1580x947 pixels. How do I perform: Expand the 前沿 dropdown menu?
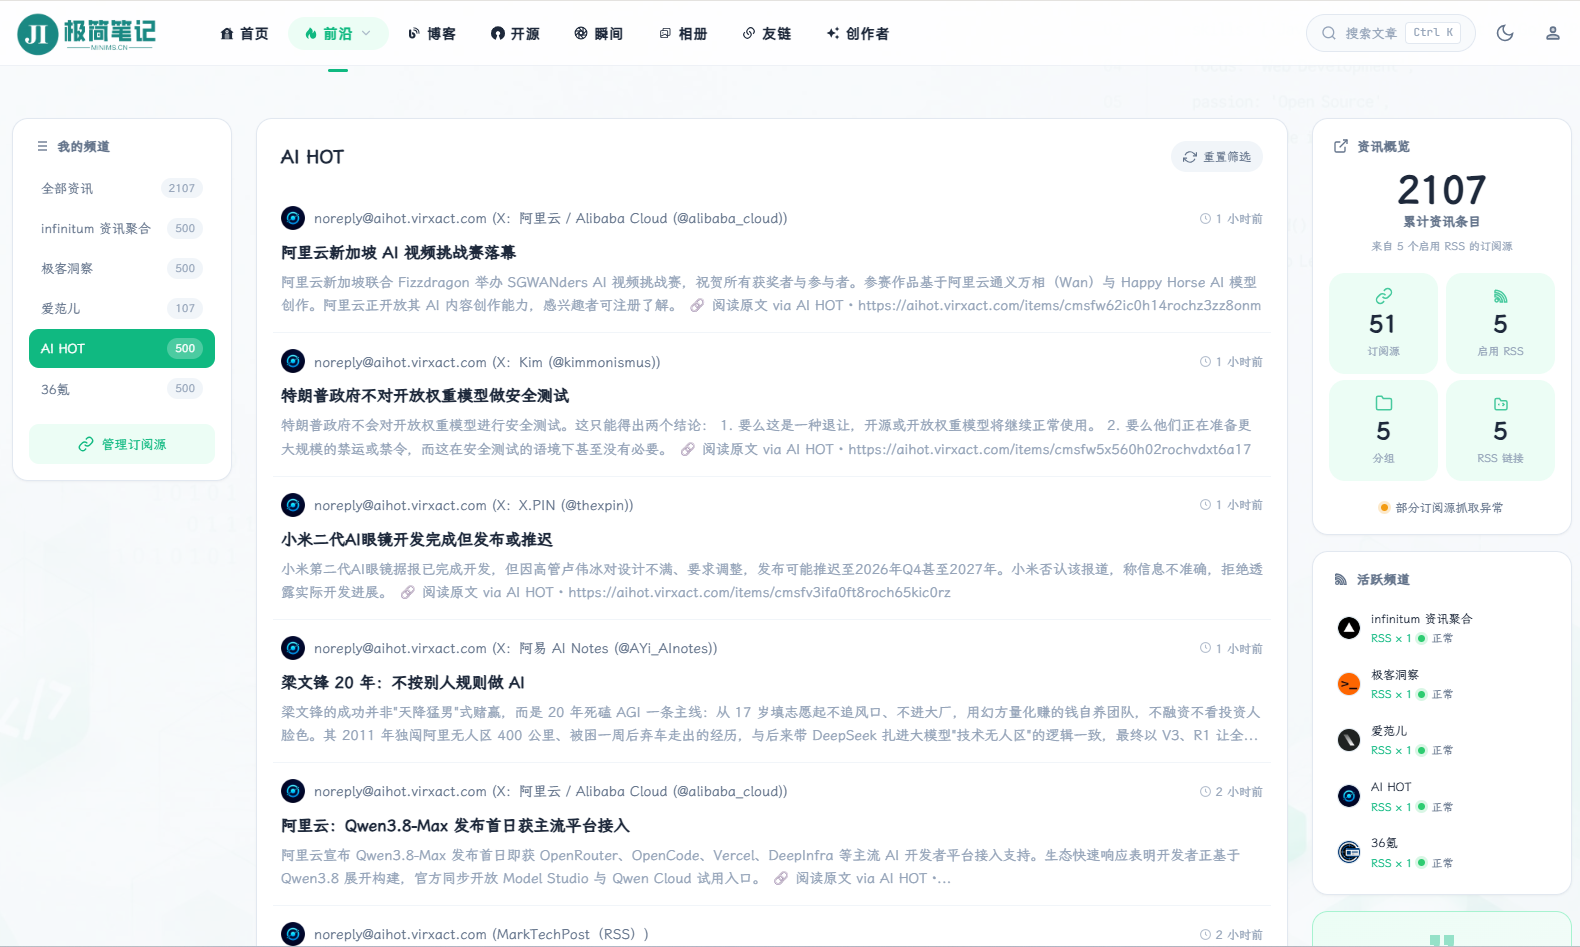coord(338,33)
